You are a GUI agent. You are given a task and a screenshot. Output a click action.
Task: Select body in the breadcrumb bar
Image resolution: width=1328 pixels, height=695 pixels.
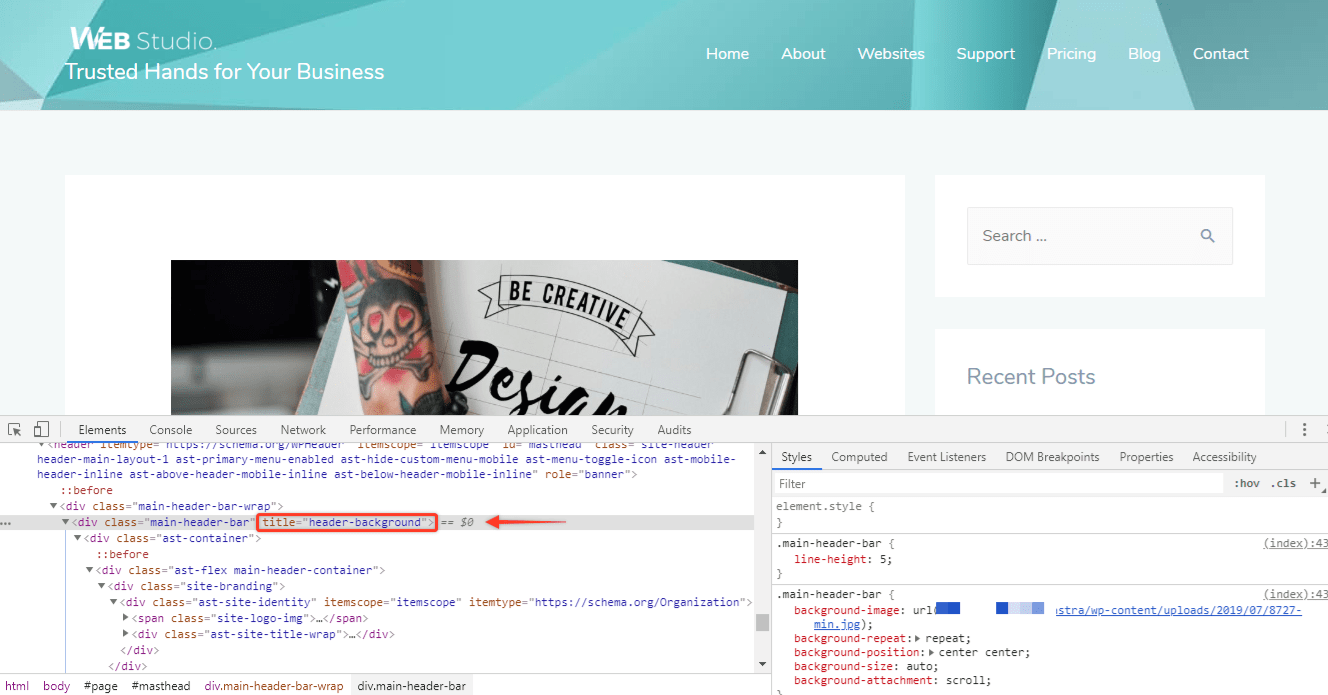[56, 686]
